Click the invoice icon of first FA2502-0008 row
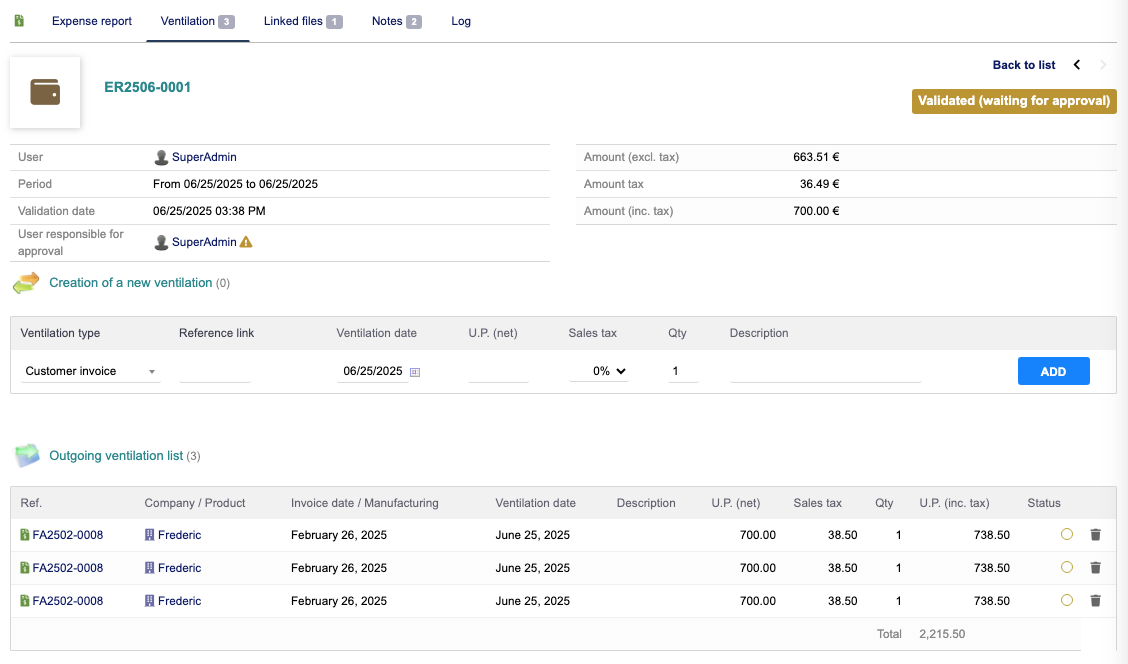 coord(25,535)
